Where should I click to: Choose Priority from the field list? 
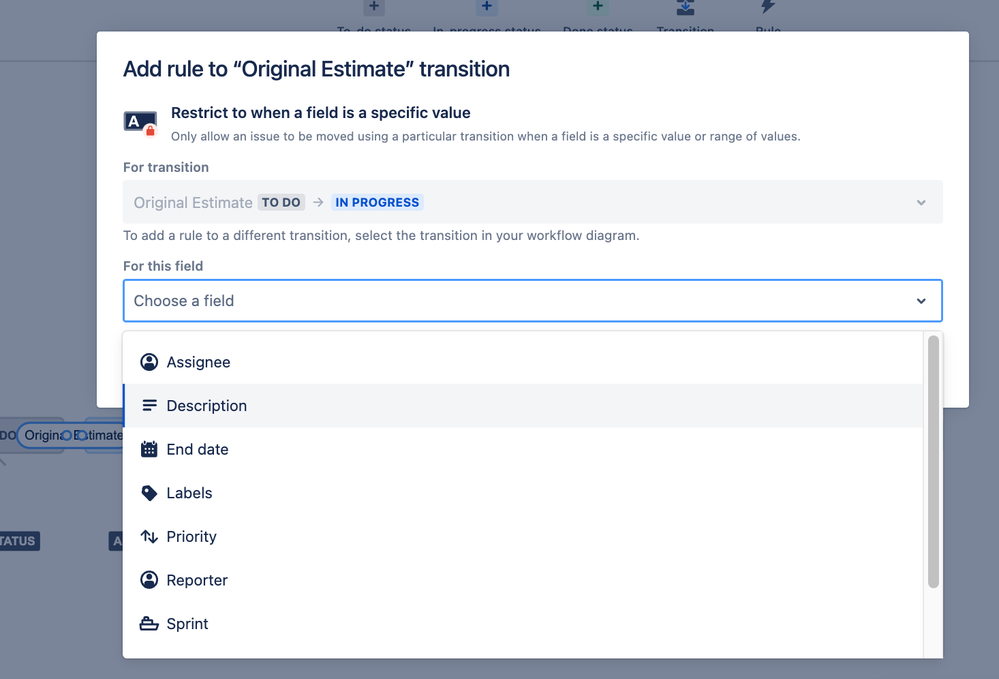[522, 536]
